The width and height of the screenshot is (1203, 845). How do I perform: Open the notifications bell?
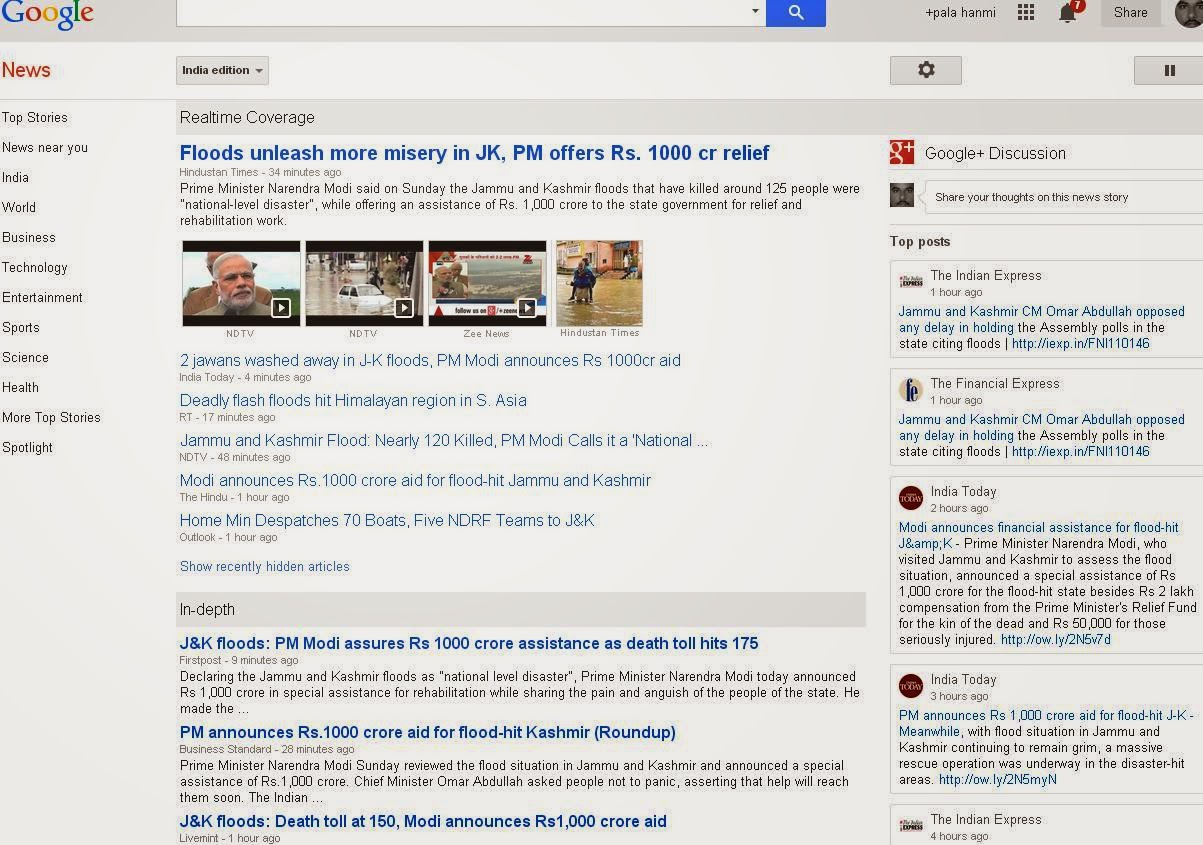coord(1068,12)
